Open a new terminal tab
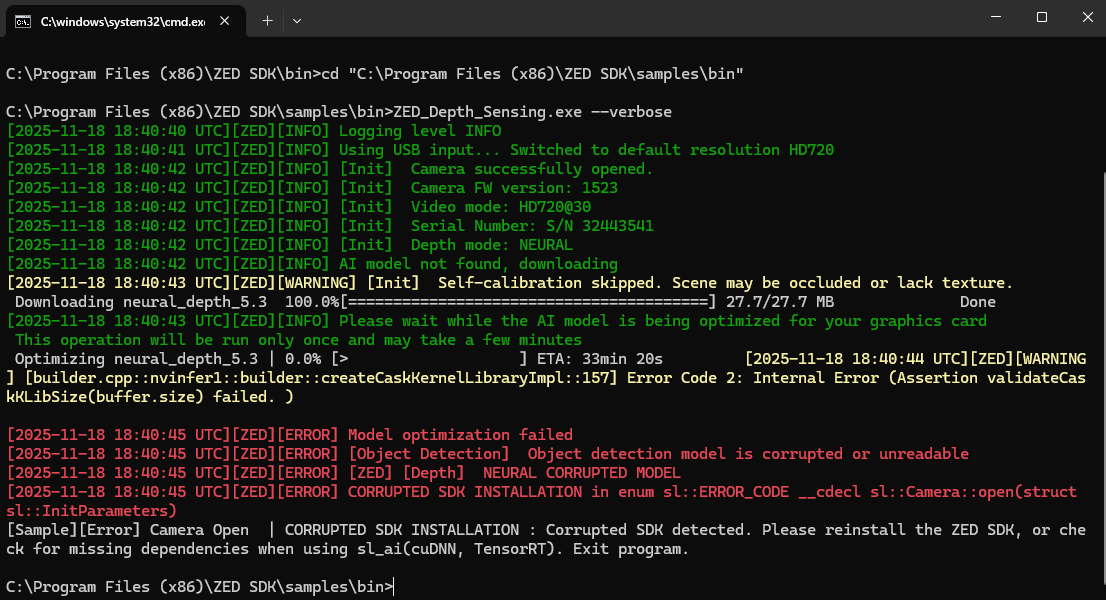Viewport: 1106px width, 600px height. tap(267, 20)
